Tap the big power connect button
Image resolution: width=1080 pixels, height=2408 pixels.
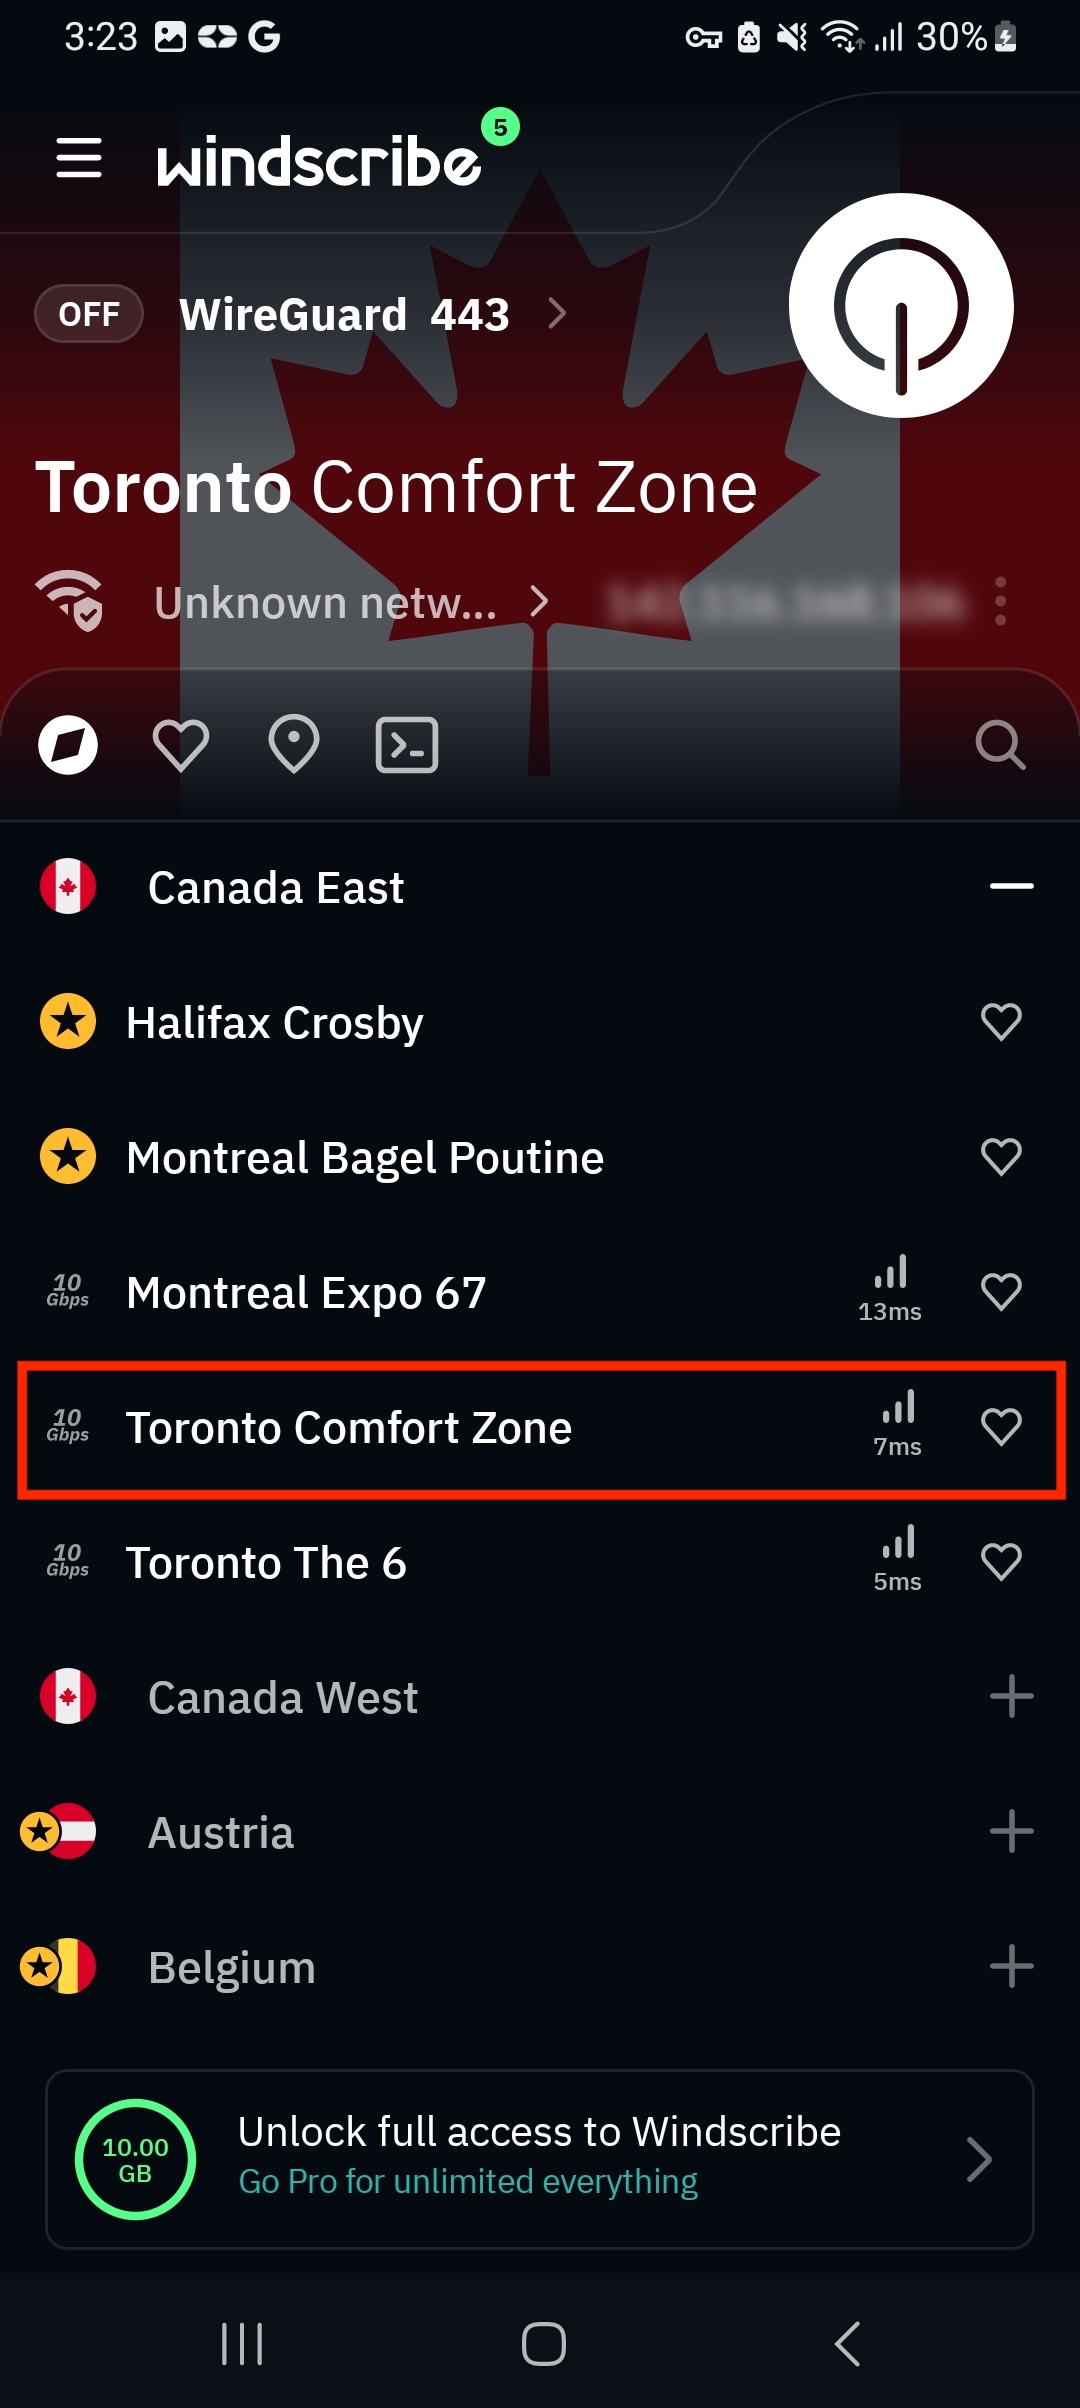tap(901, 306)
